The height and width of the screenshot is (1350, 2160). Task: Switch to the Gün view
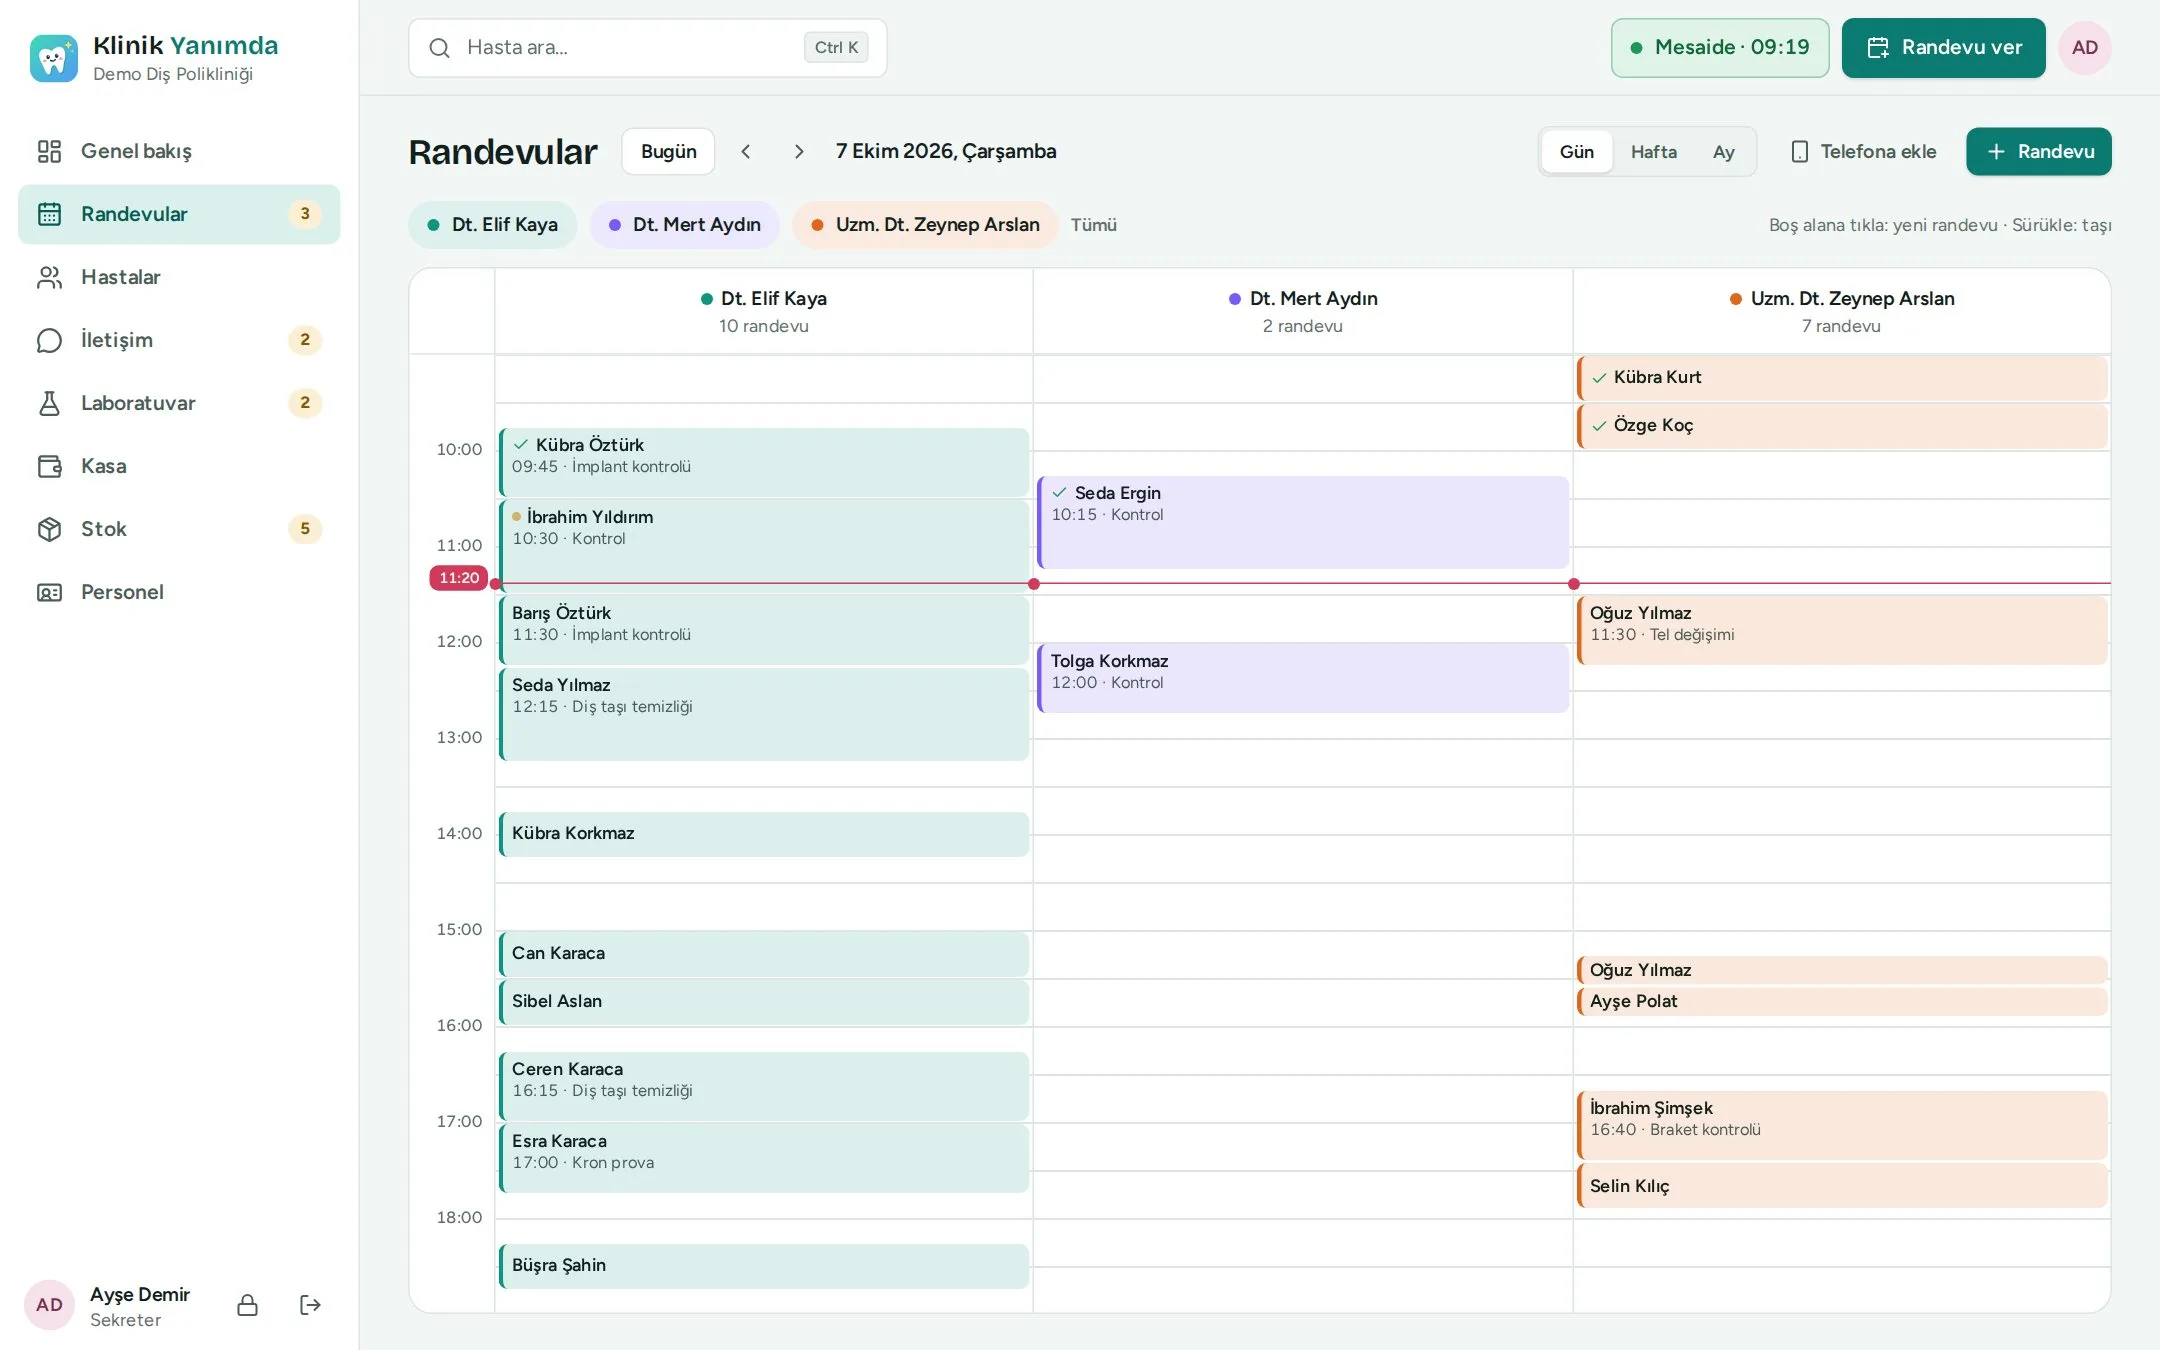click(x=1577, y=152)
